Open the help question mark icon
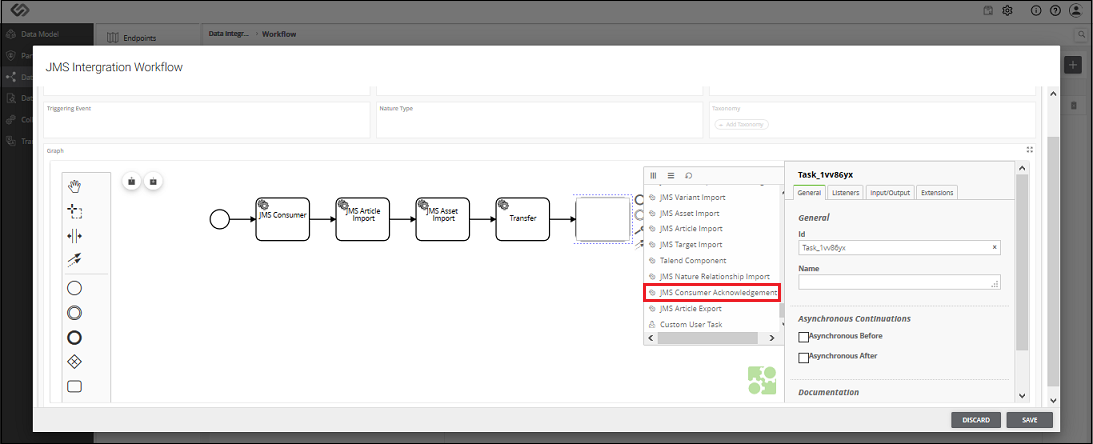The width and height of the screenshot is (1093, 444). pyautogui.click(x=1055, y=10)
